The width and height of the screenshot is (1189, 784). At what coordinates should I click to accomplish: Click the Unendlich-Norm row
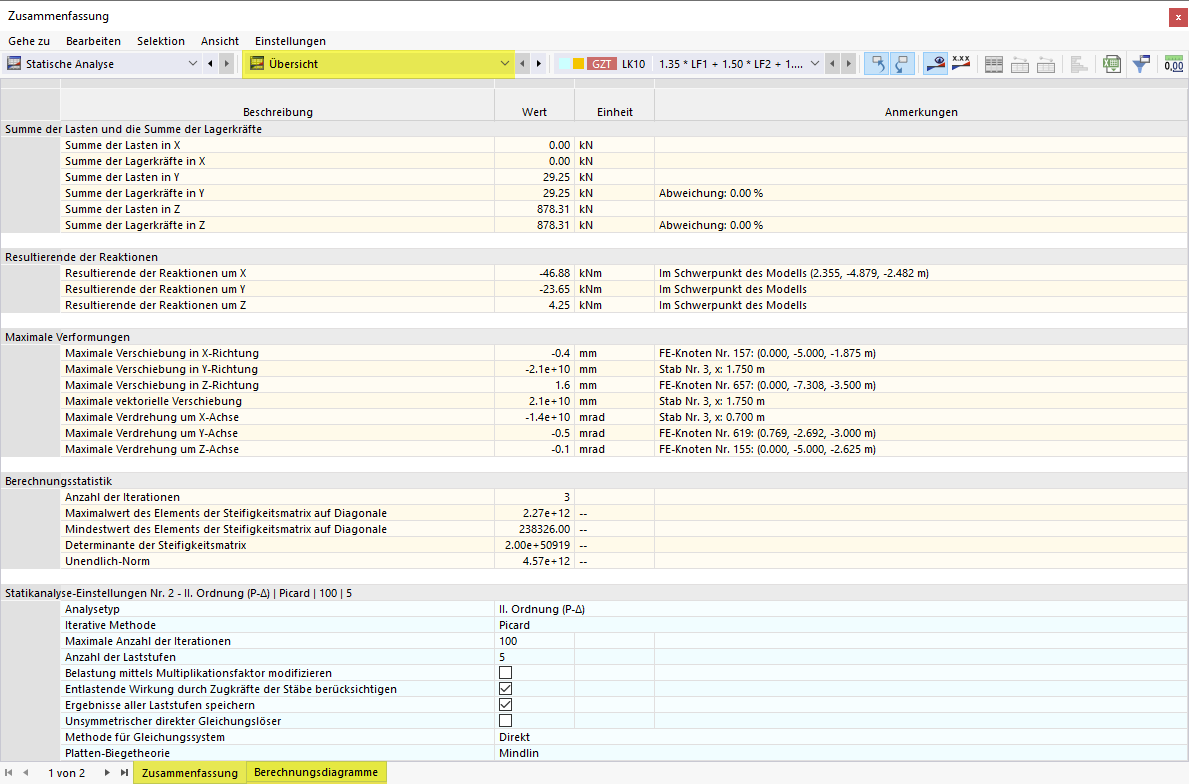coord(623,561)
